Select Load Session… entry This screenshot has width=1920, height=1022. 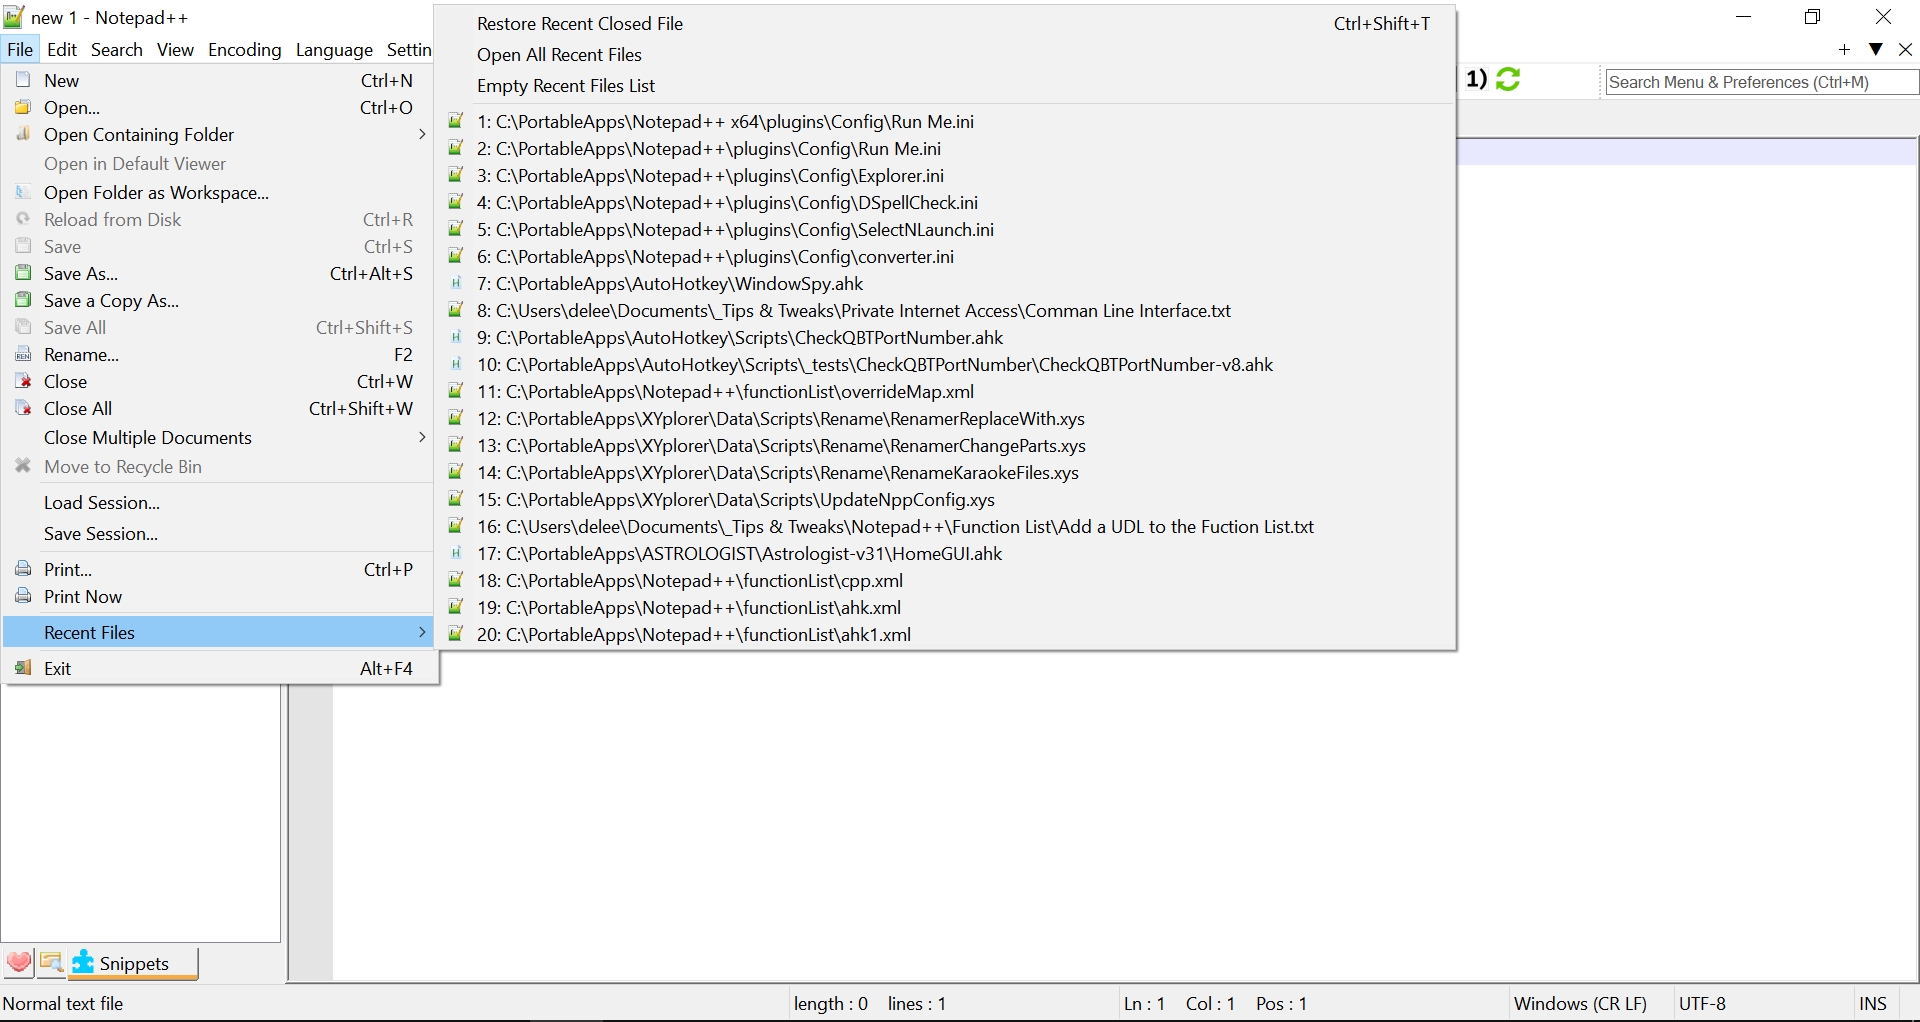pyautogui.click(x=219, y=502)
